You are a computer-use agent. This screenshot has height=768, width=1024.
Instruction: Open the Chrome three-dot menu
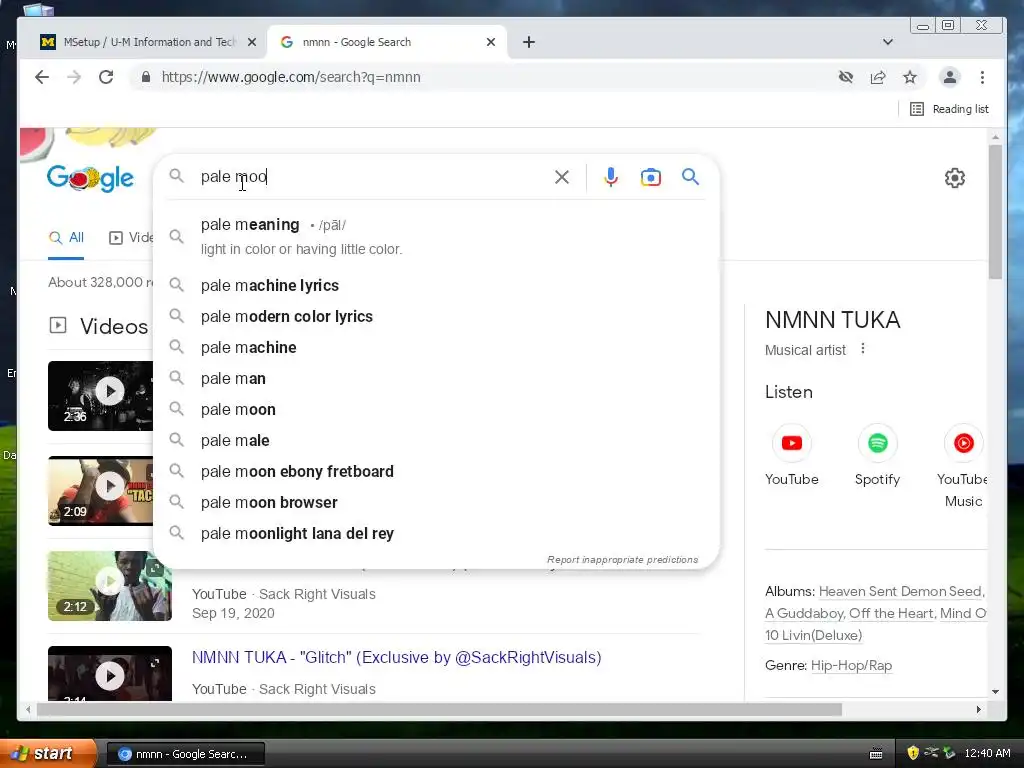click(982, 77)
